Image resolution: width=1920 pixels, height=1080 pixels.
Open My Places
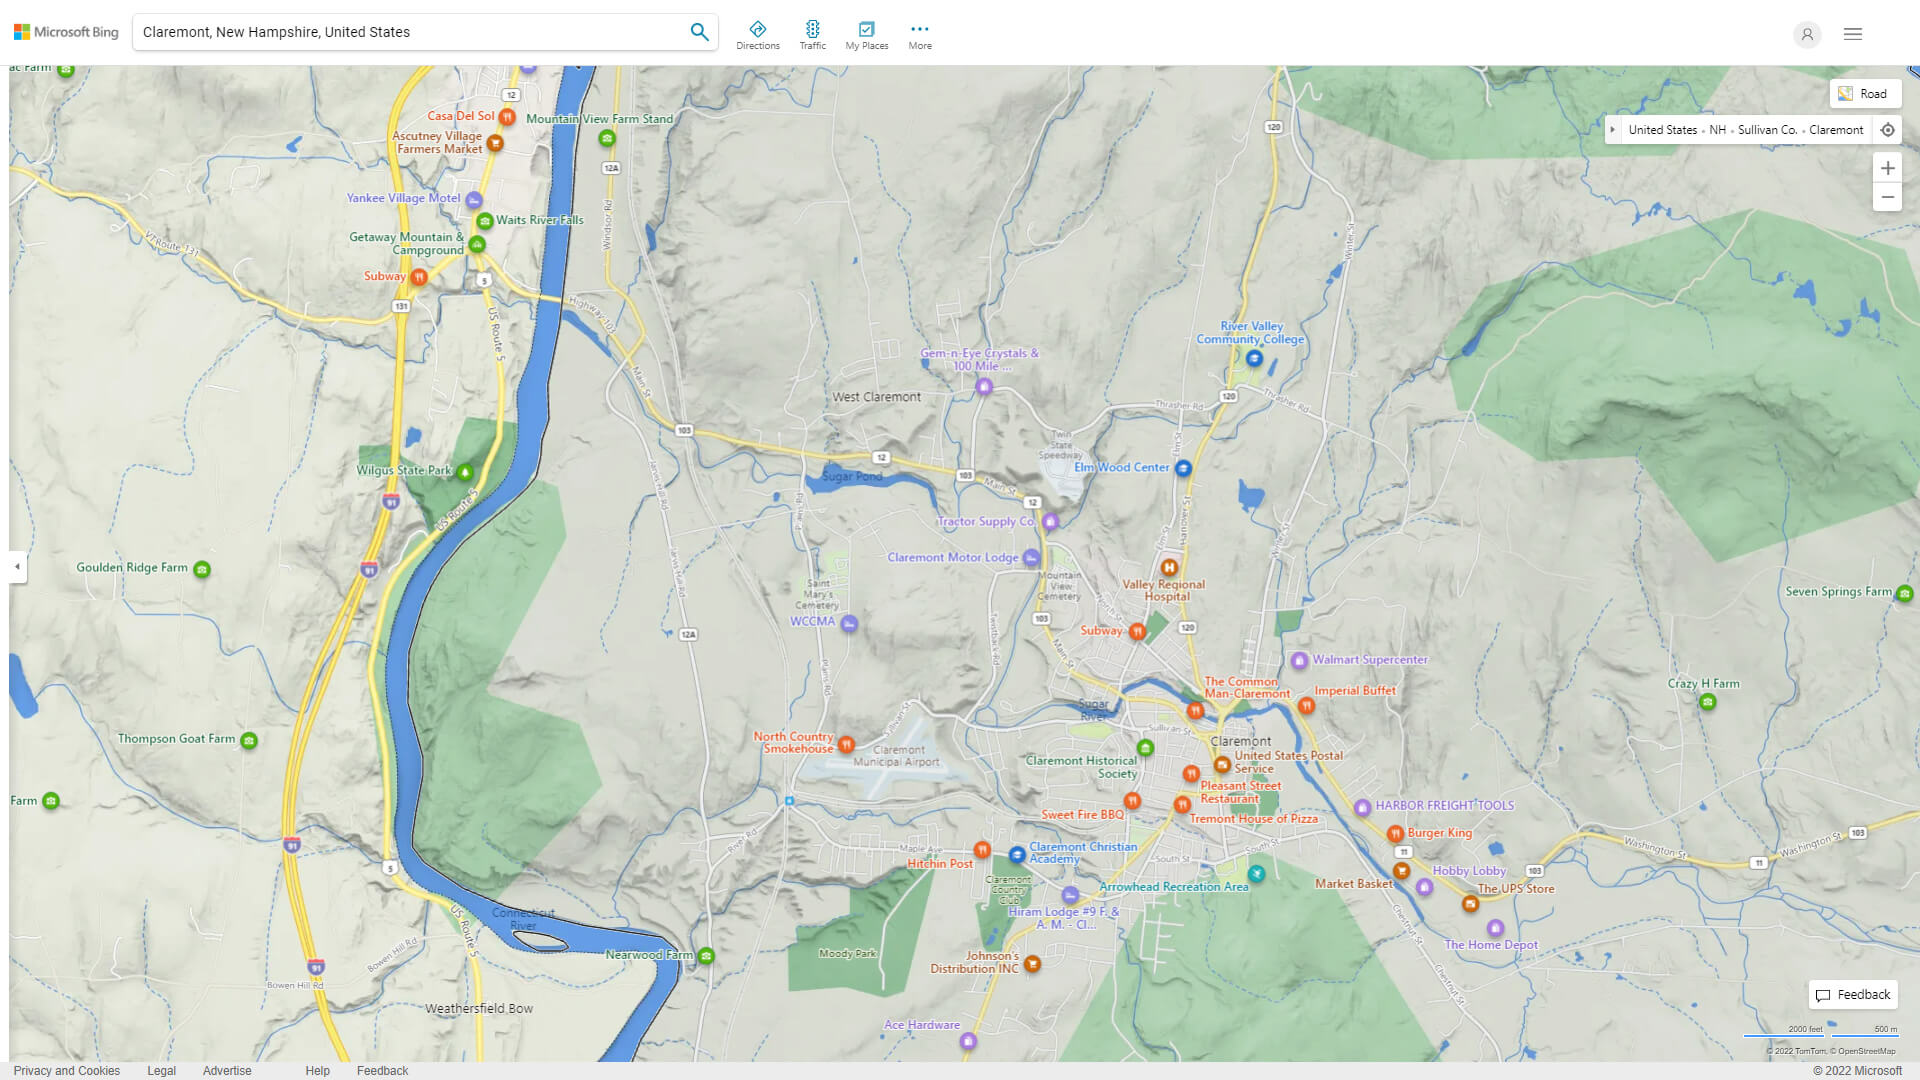point(866,31)
